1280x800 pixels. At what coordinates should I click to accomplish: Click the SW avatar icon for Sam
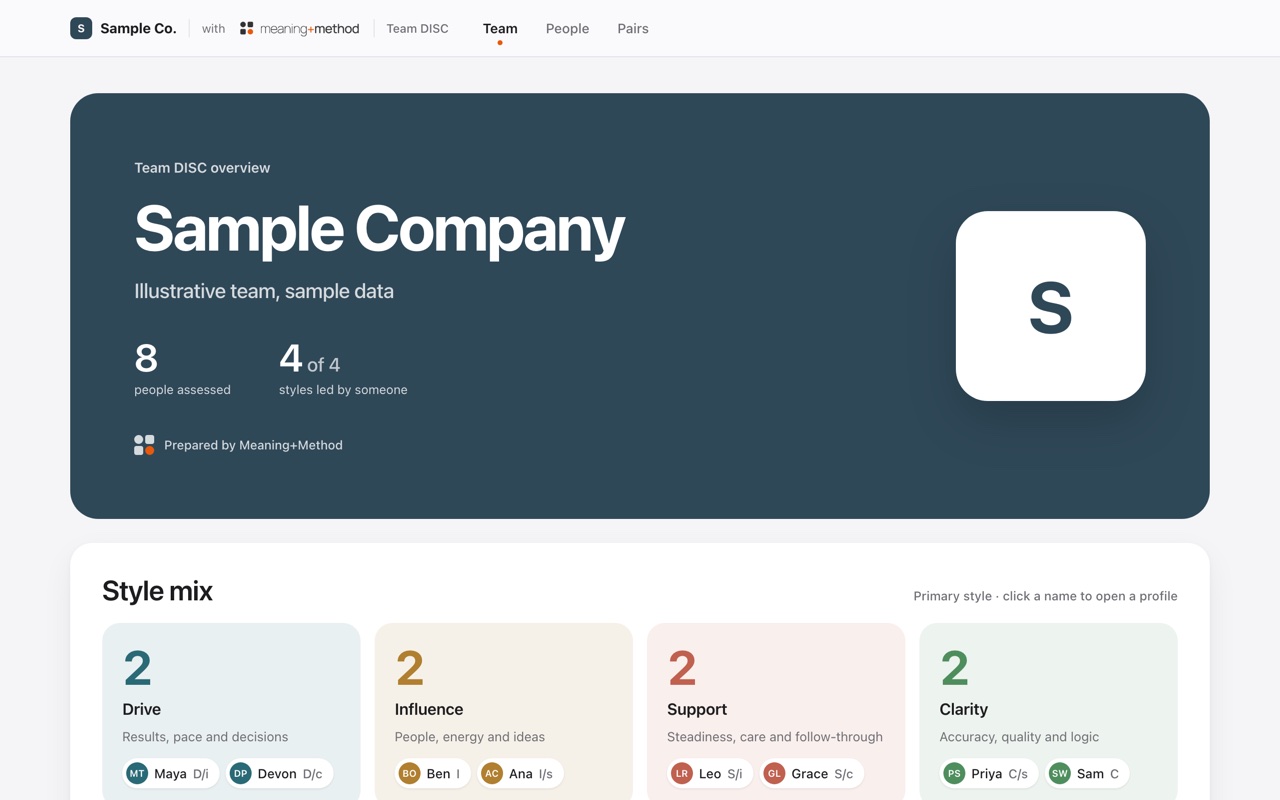[x=1059, y=773]
